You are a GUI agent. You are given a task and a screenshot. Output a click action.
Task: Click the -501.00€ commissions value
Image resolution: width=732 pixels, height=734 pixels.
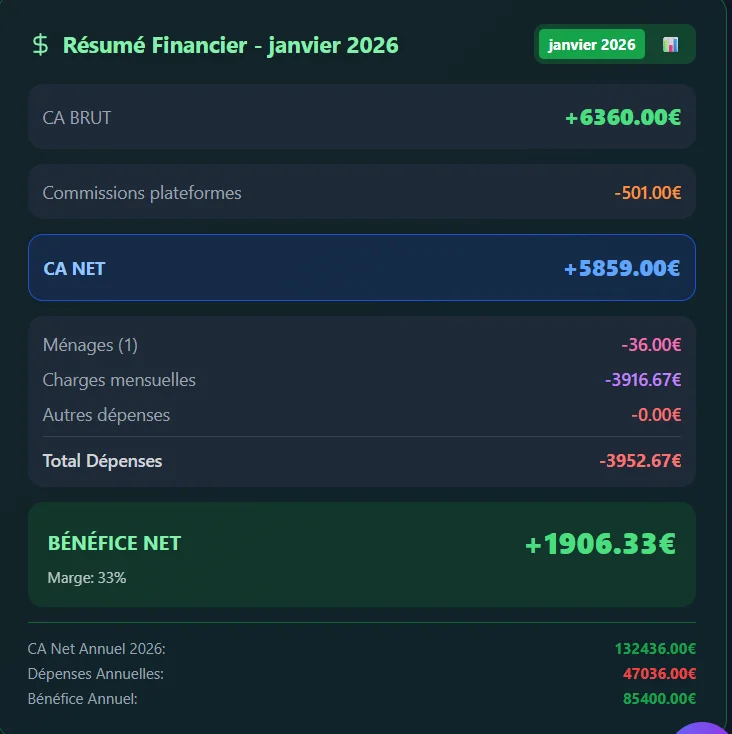pos(648,192)
